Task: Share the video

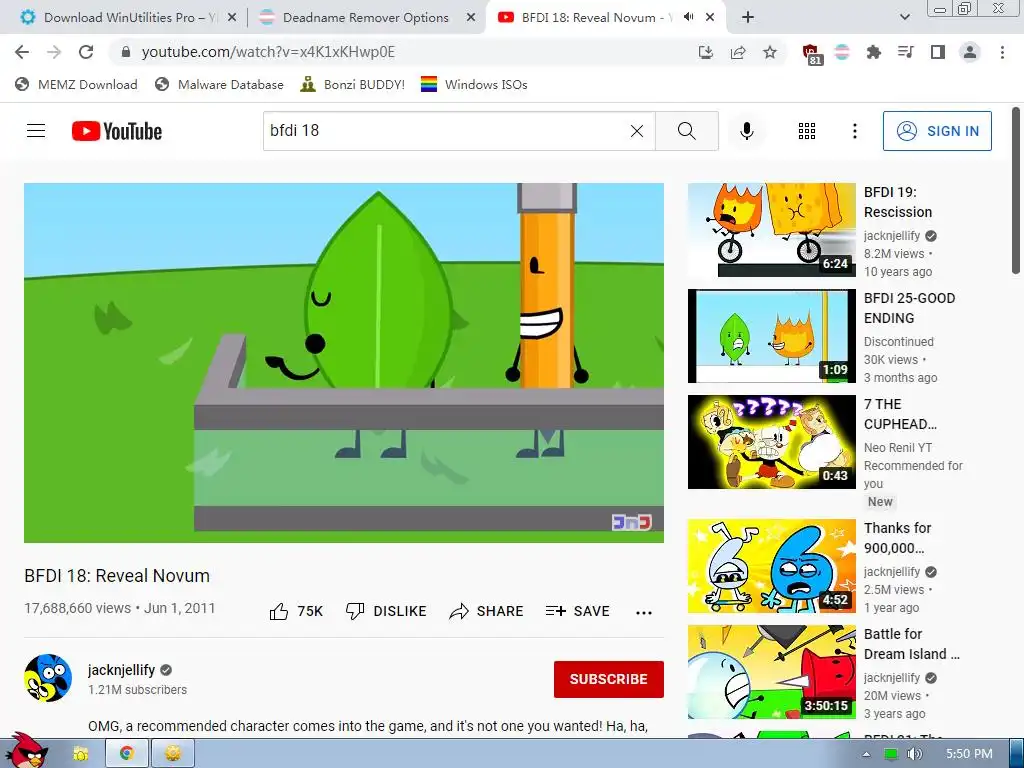Action: click(487, 611)
